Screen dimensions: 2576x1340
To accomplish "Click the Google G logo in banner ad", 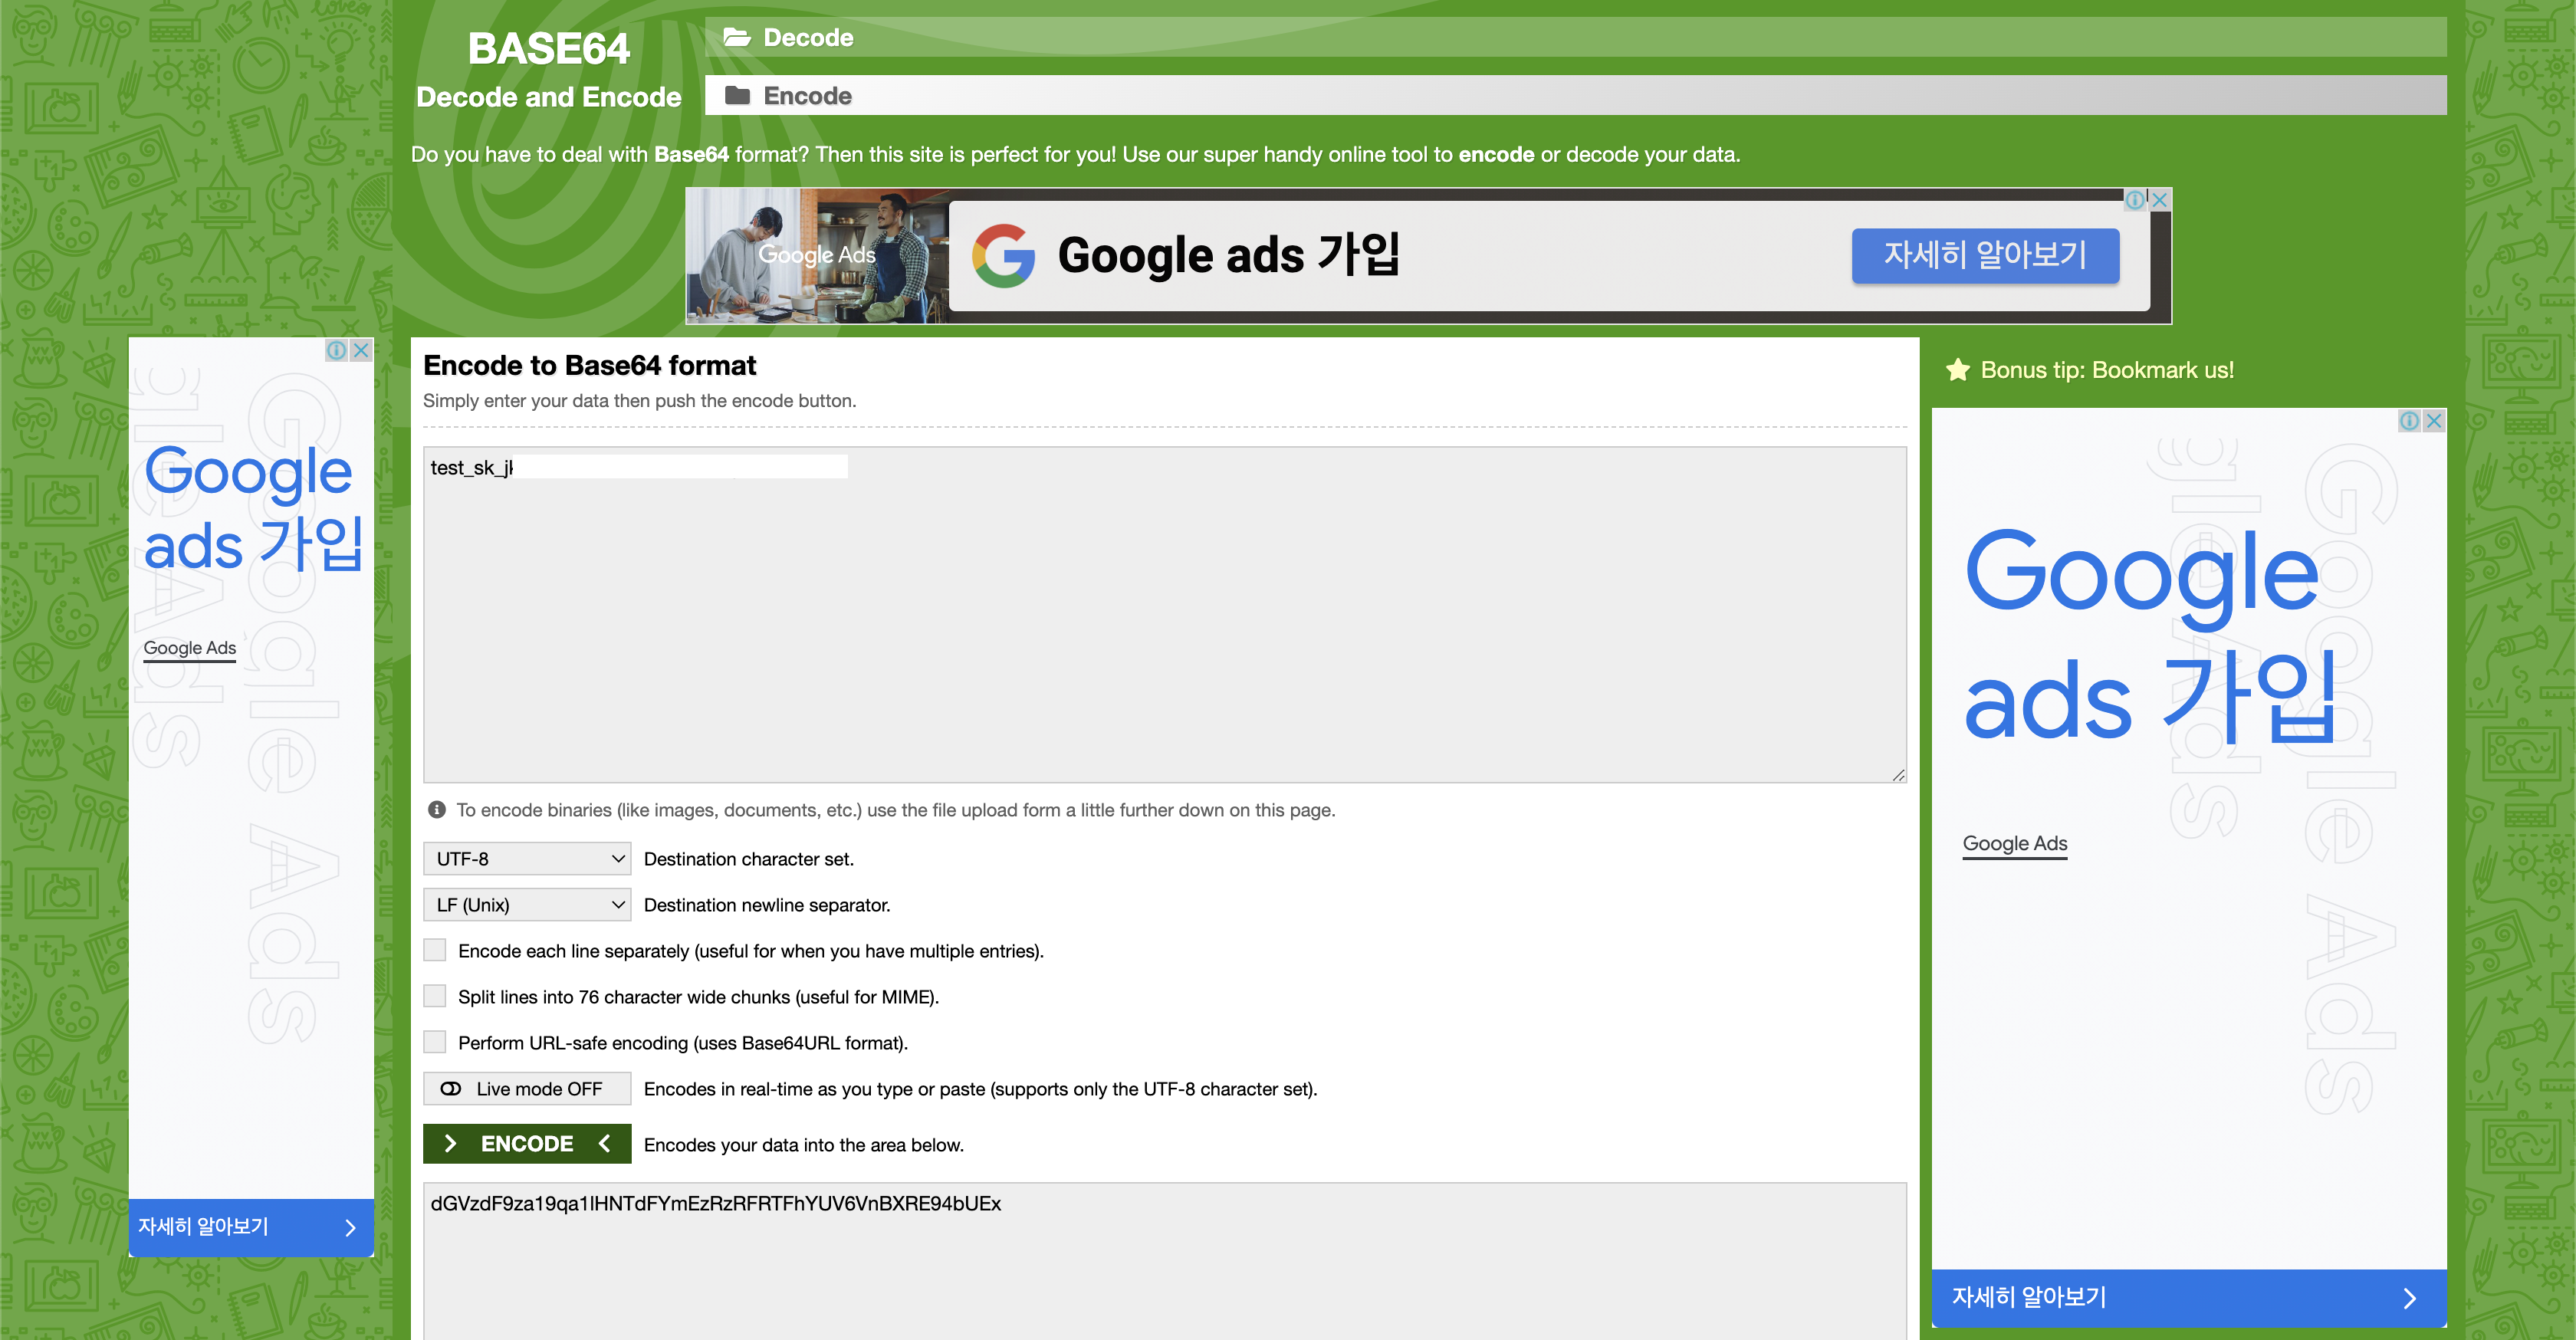I will click(x=1003, y=255).
